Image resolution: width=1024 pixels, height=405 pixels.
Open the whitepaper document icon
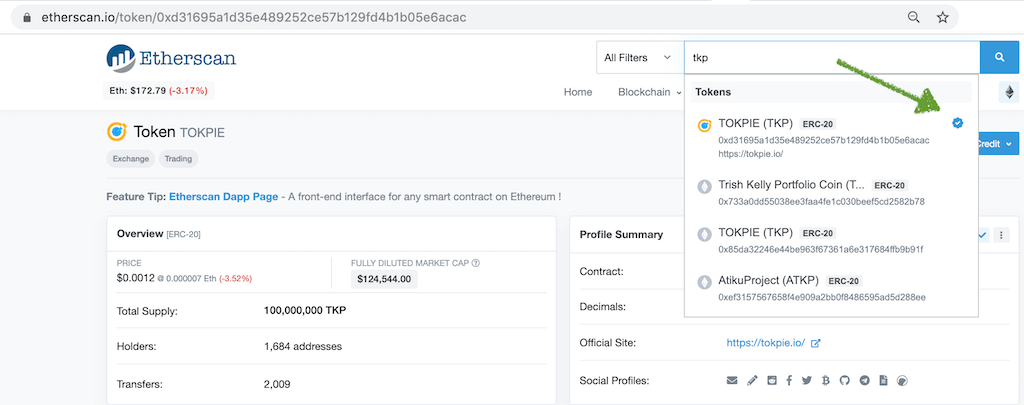[x=883, y=380]
